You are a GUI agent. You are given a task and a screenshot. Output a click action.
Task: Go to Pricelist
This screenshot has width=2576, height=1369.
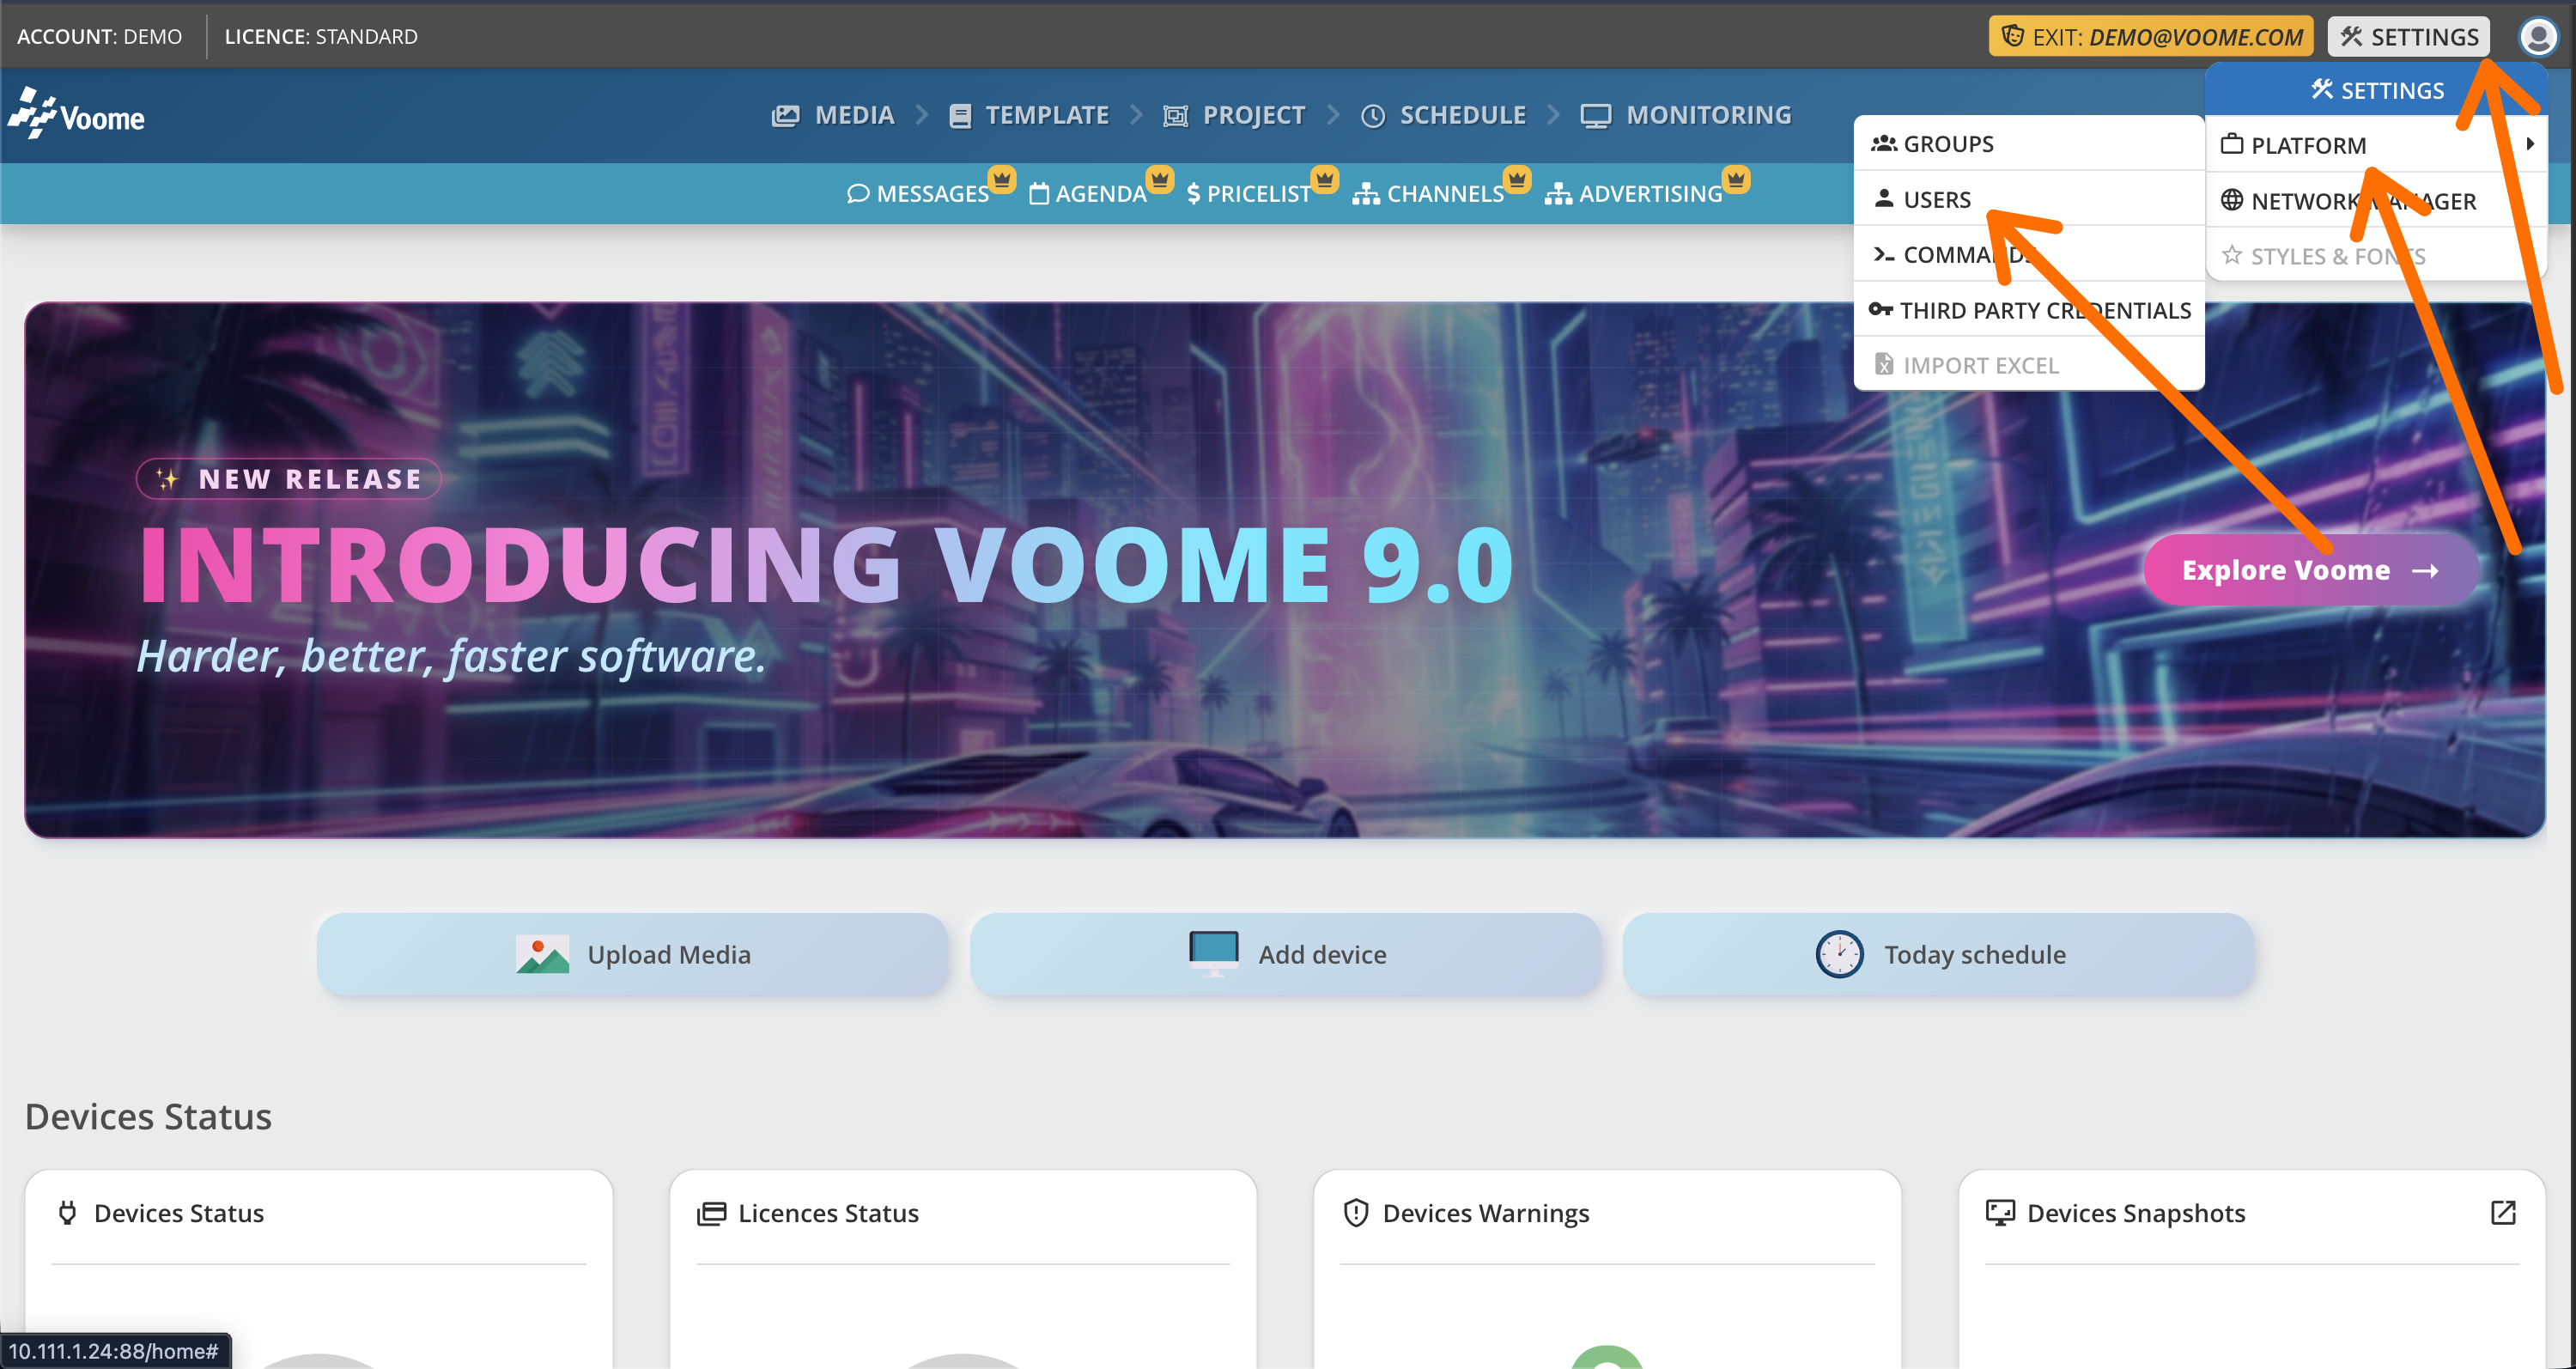pos(1248,194)
